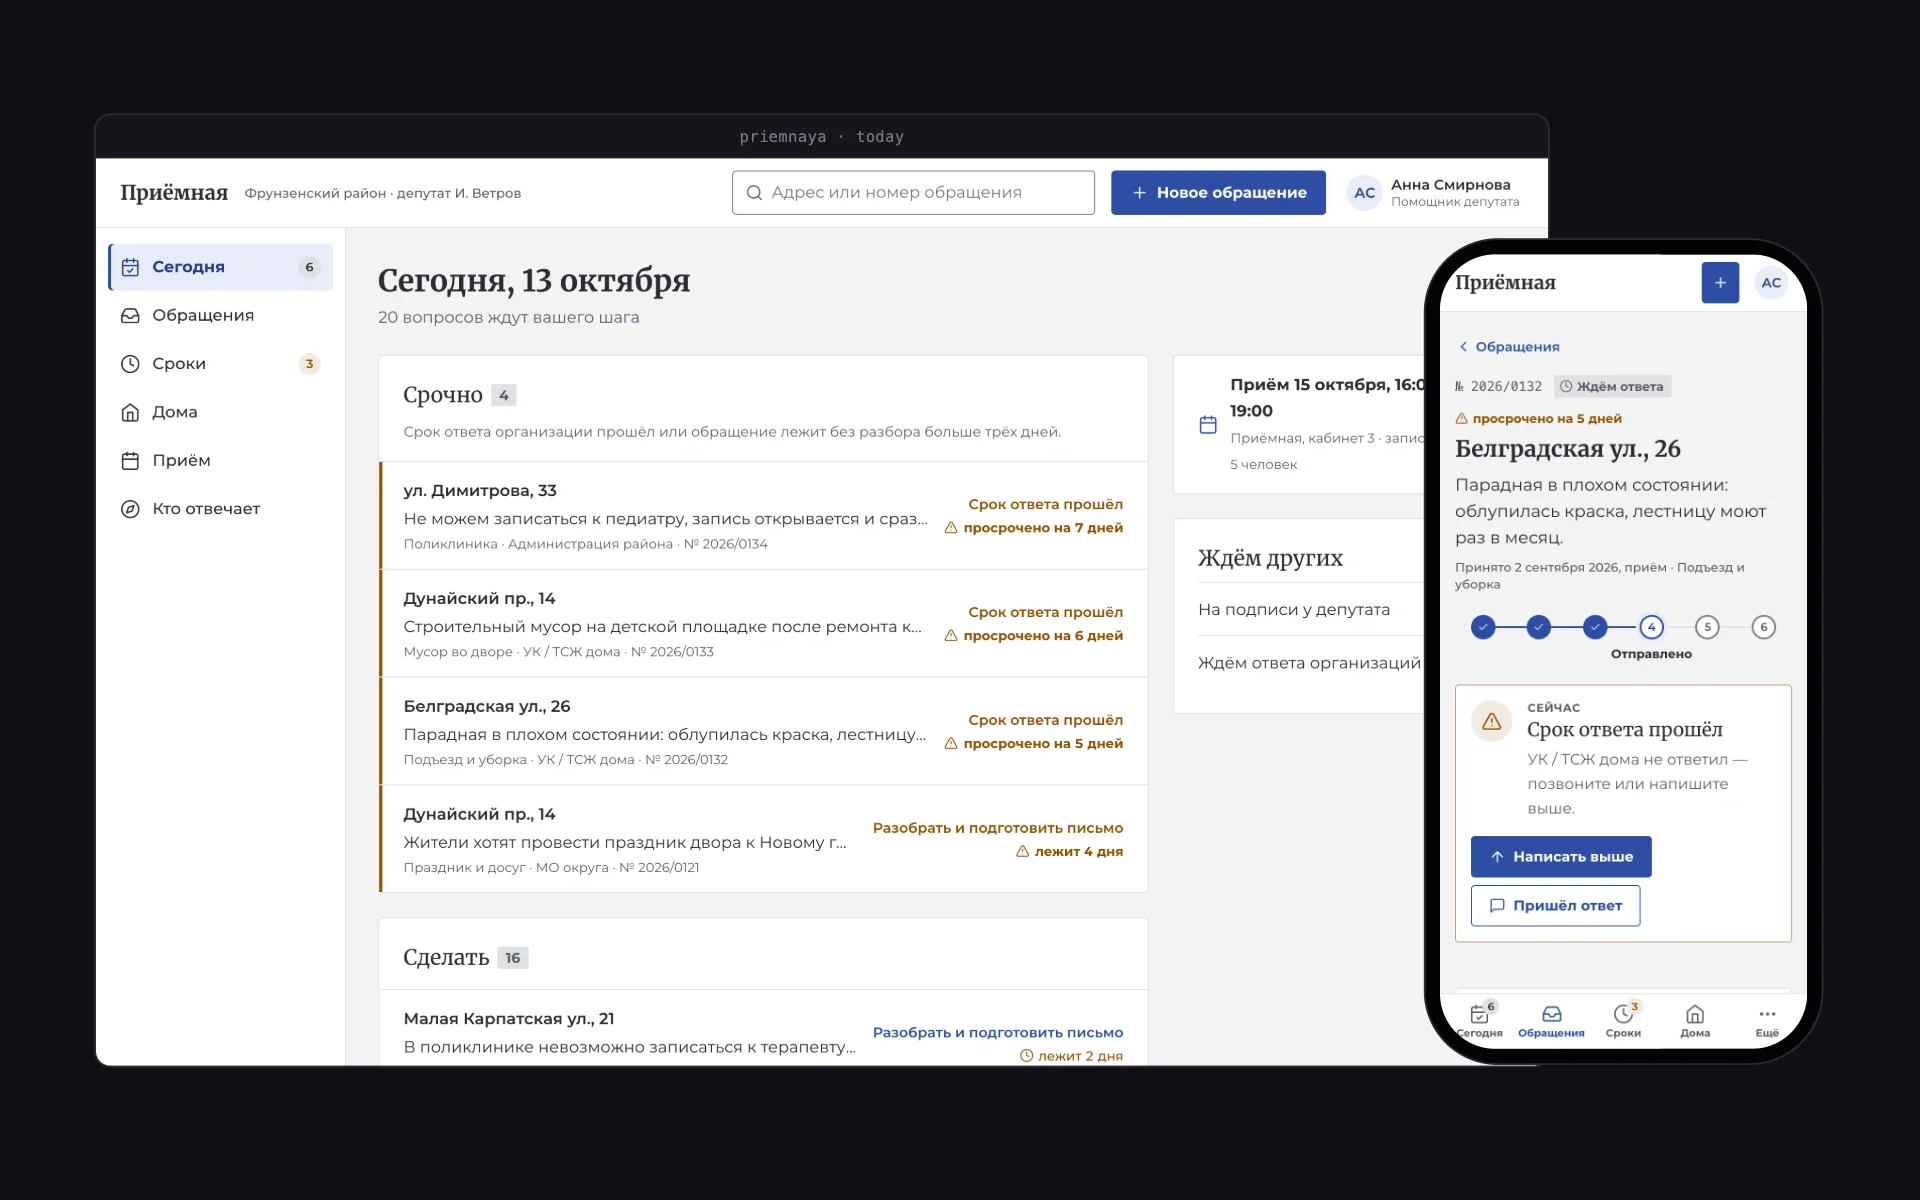Go back via Обращения chevron link
This screenshot has height=1200, width=1920.
point(1509,346)
